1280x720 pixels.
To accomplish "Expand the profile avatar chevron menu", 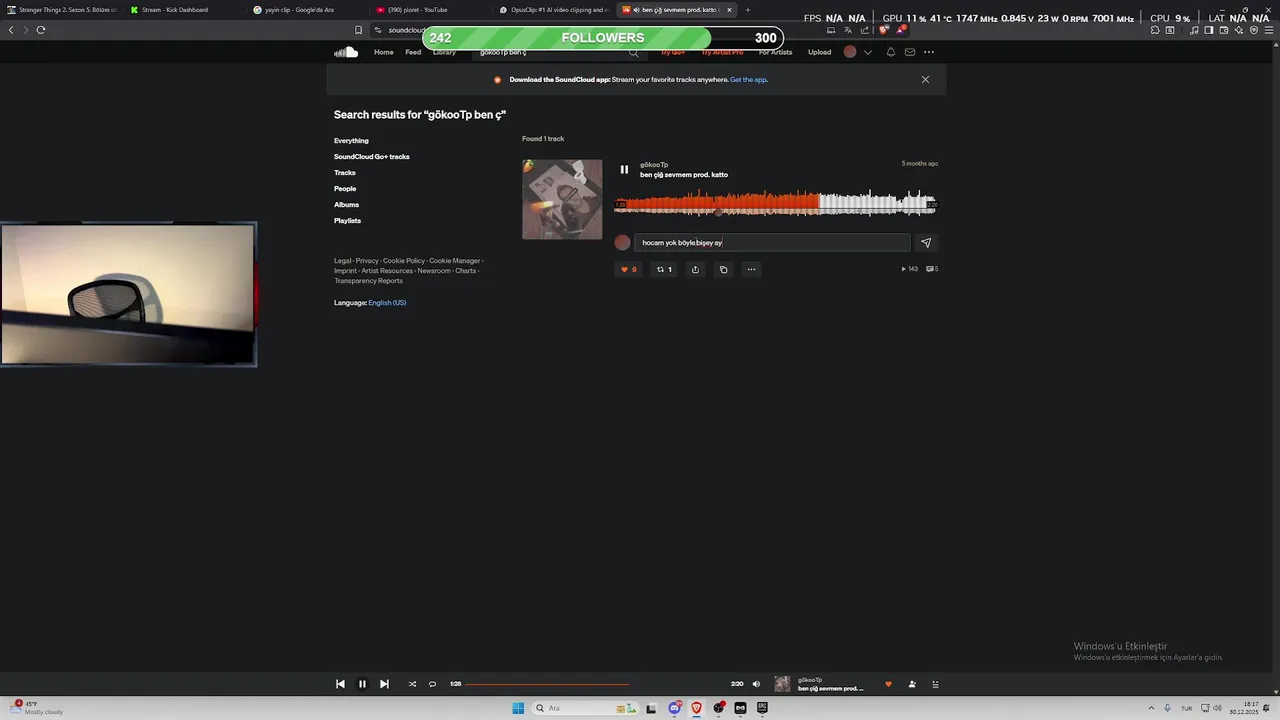I will pos(868,52).
